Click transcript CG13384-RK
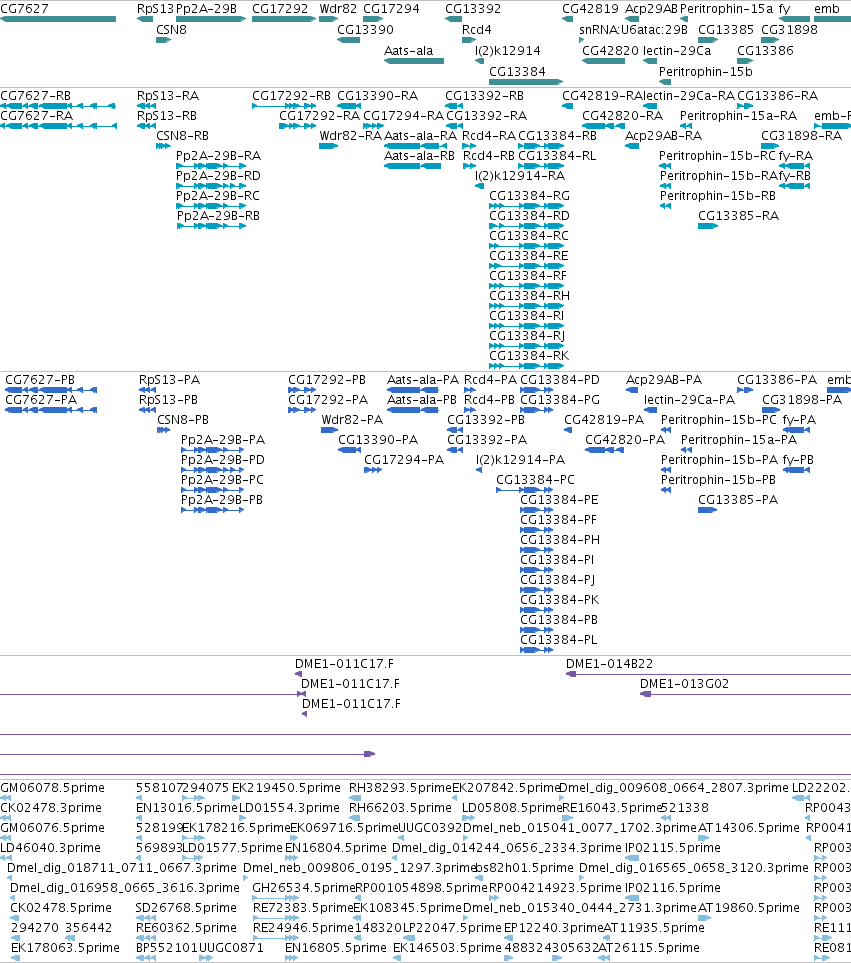851x963 pixels. [x=529, y=356]
